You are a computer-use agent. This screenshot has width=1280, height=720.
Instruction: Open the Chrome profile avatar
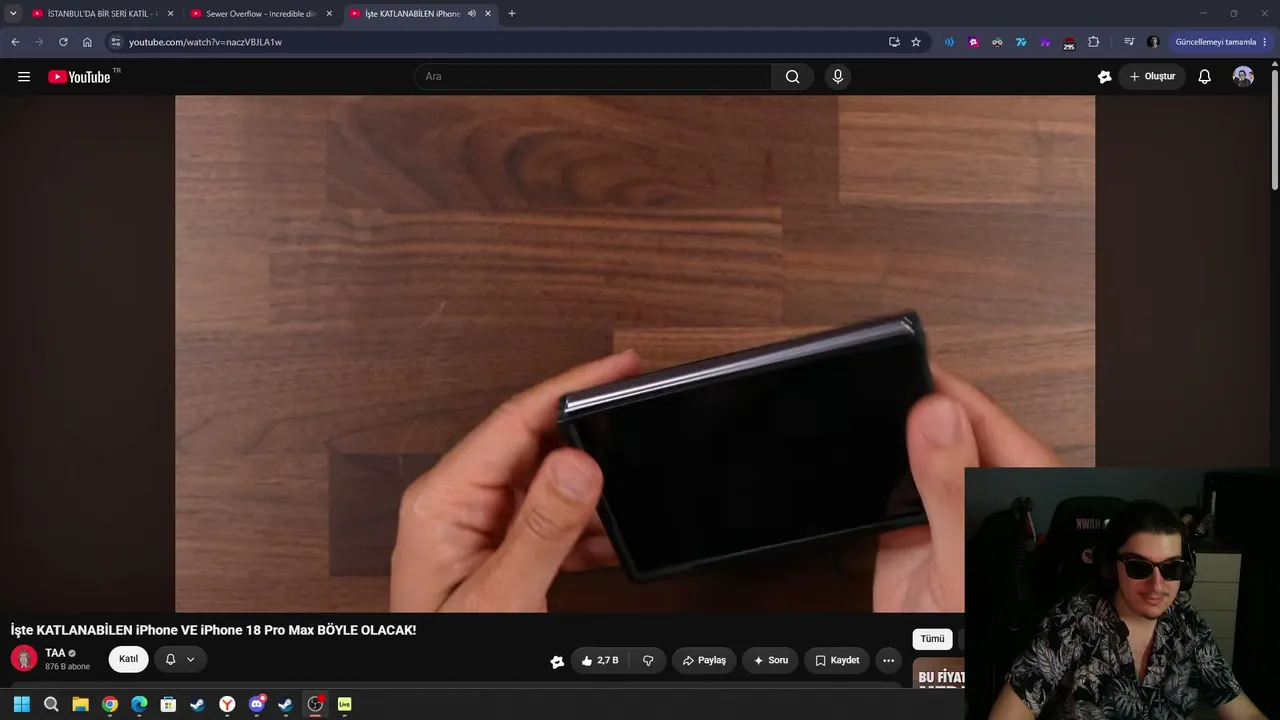coord(1153,42)
